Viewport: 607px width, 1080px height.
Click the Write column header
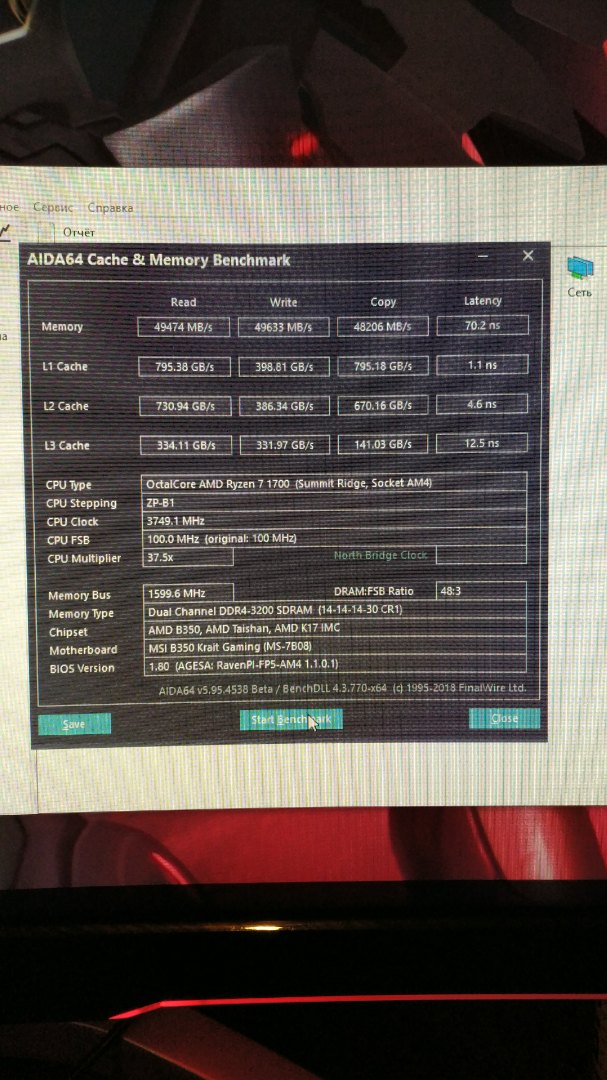(x=283, y=302)
